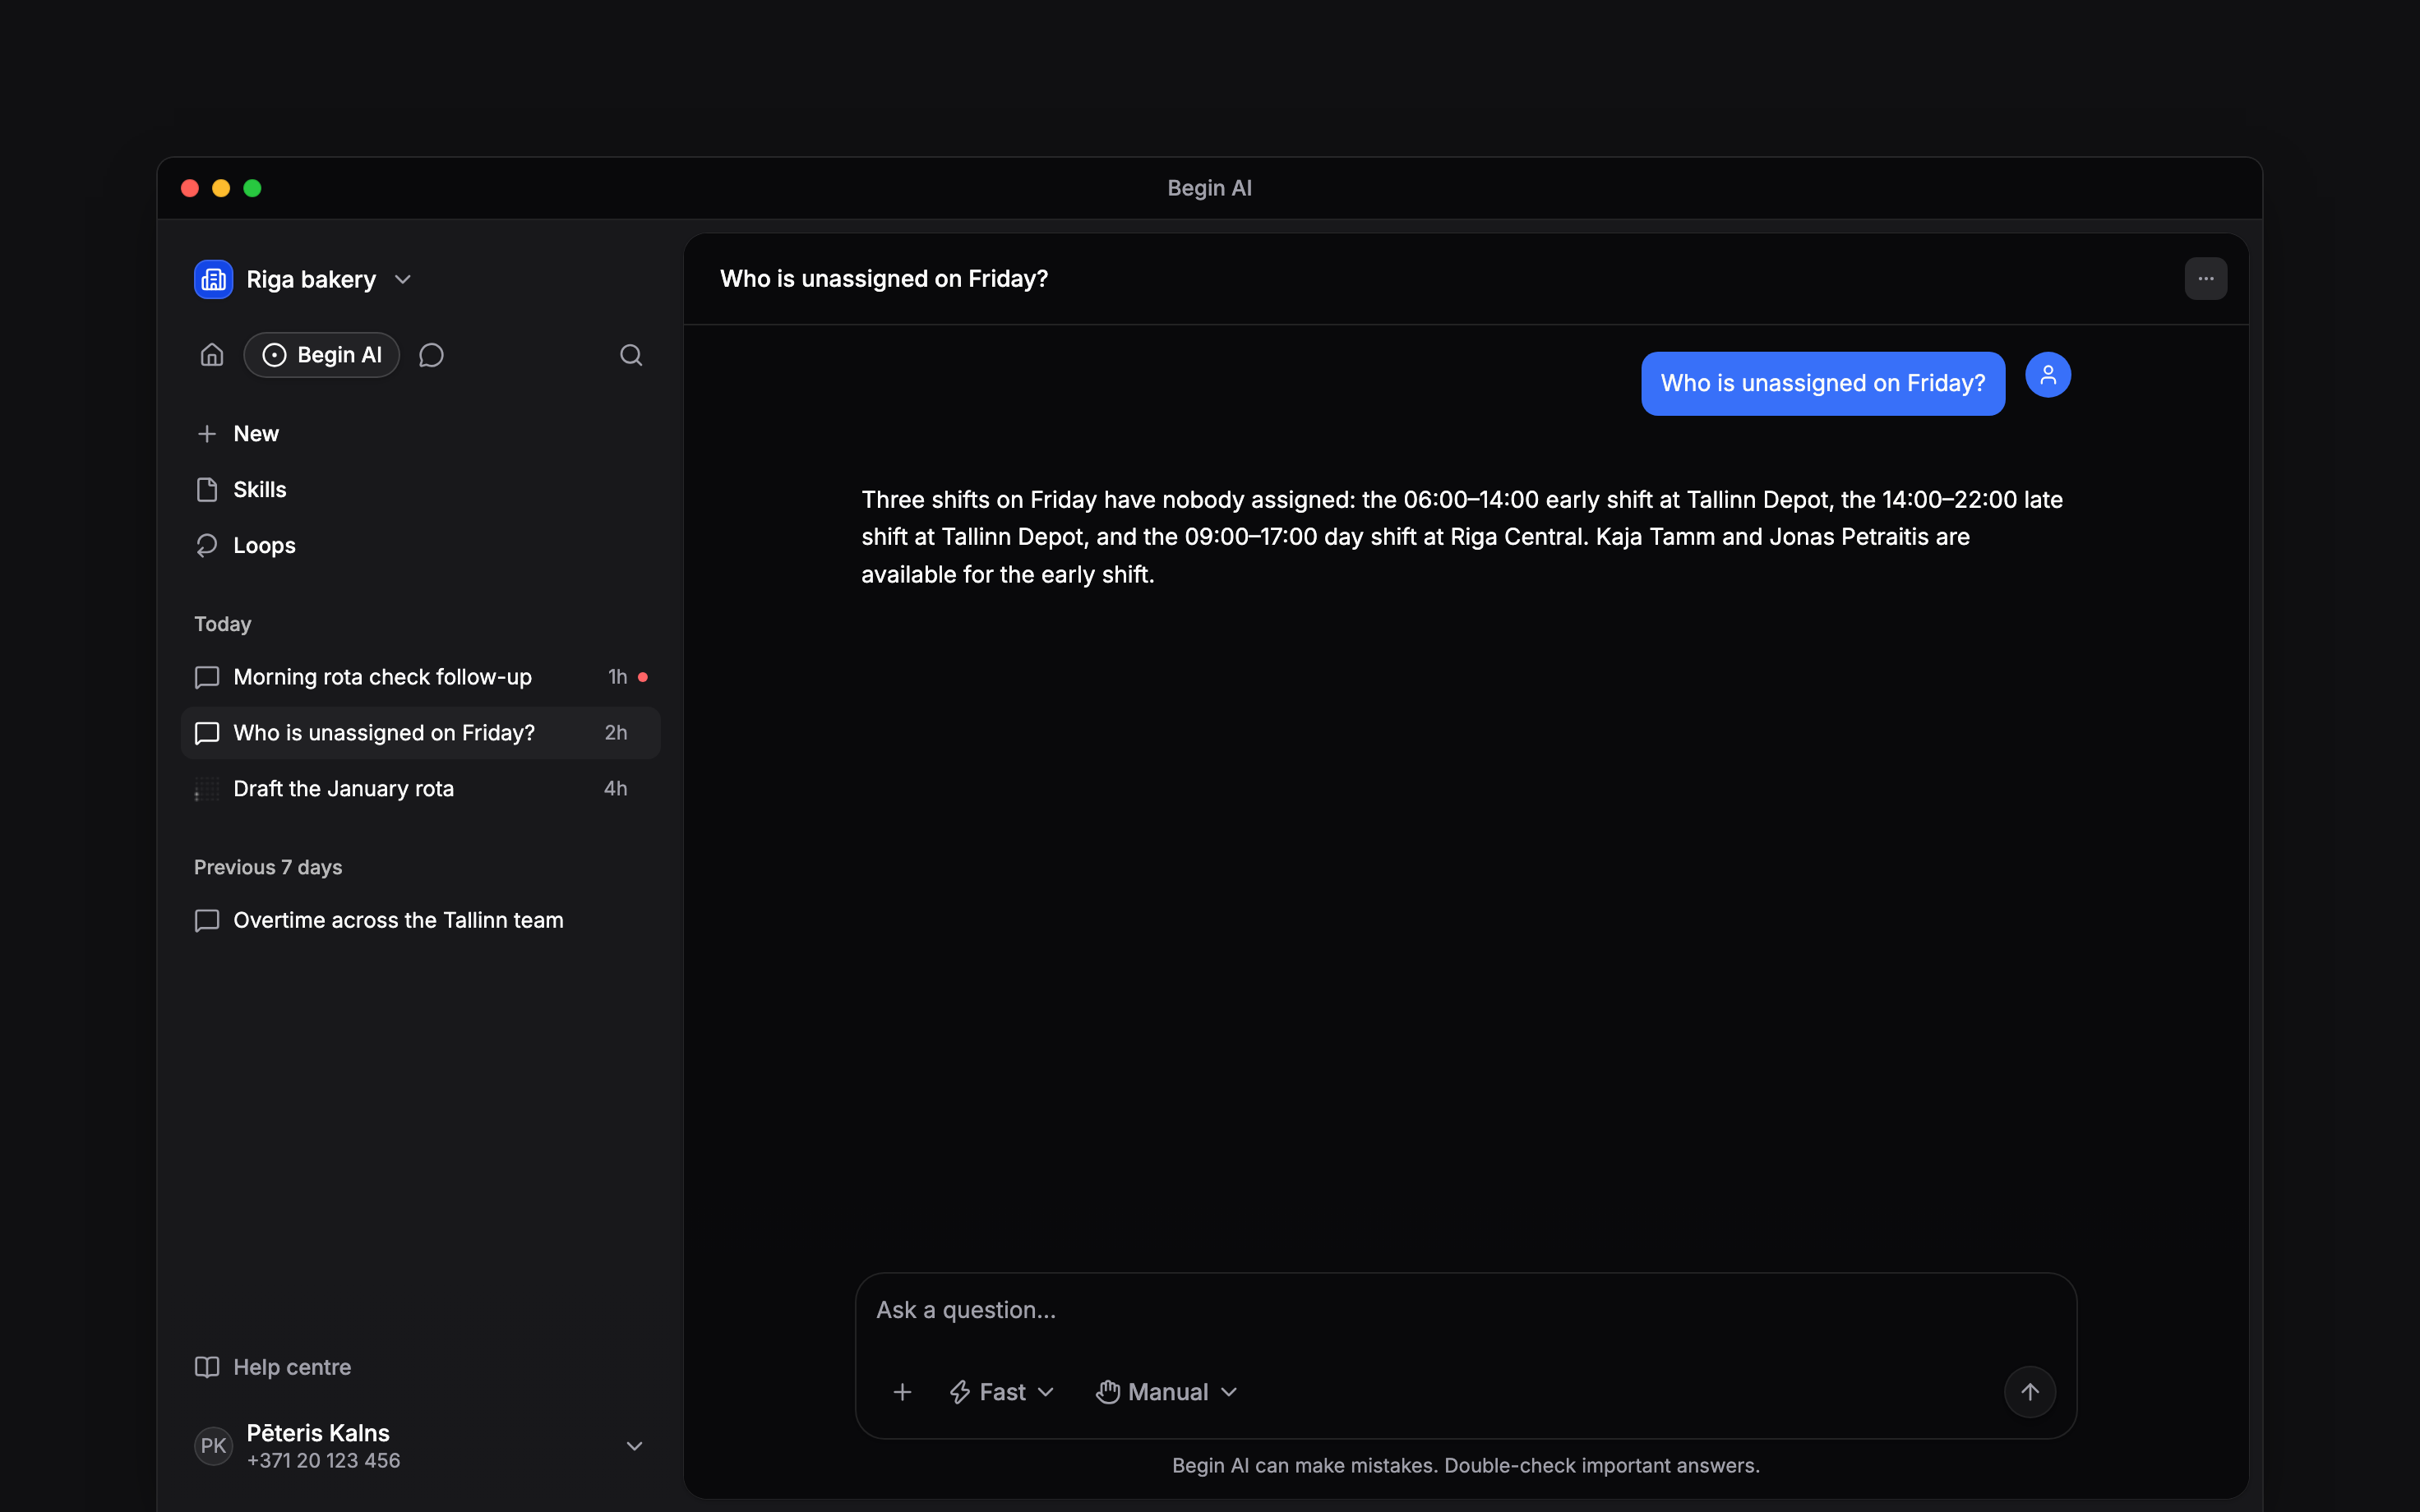The image size is (2420, 1512).
Task: Click the 2h timestamp on the Friday chat
Action: click(x=616, y=733)
